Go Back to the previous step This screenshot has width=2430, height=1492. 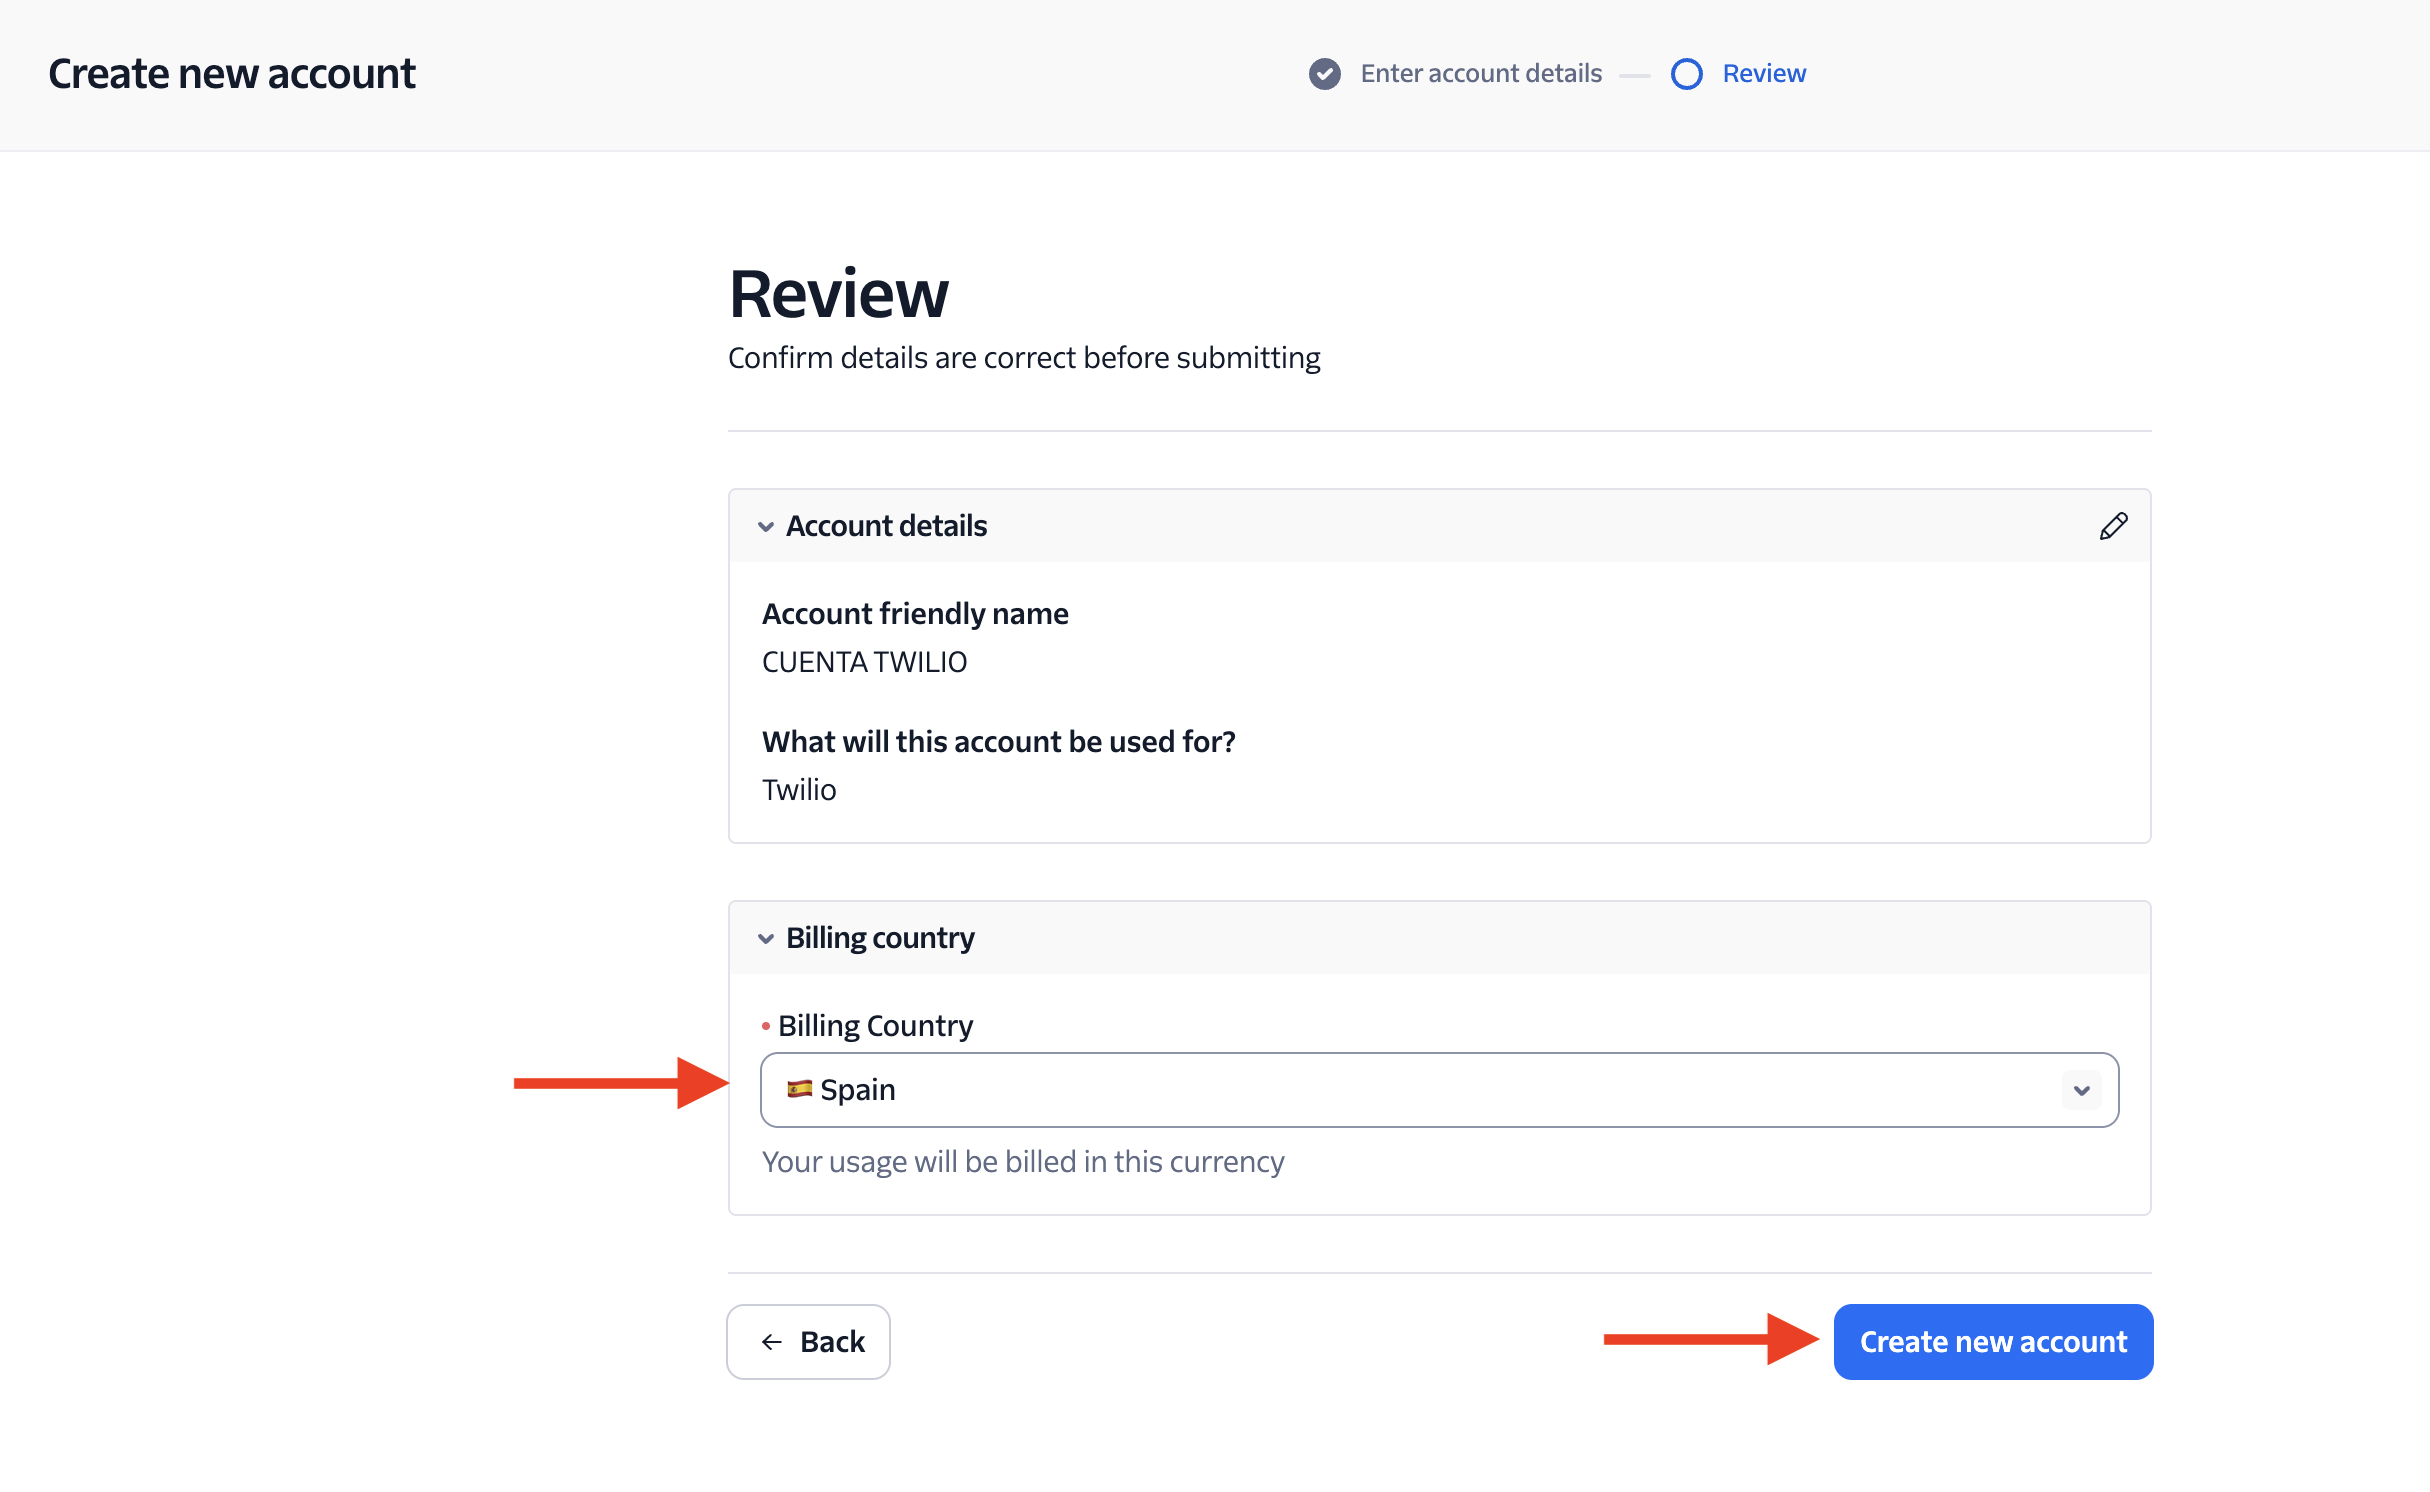coord(808,1342)
